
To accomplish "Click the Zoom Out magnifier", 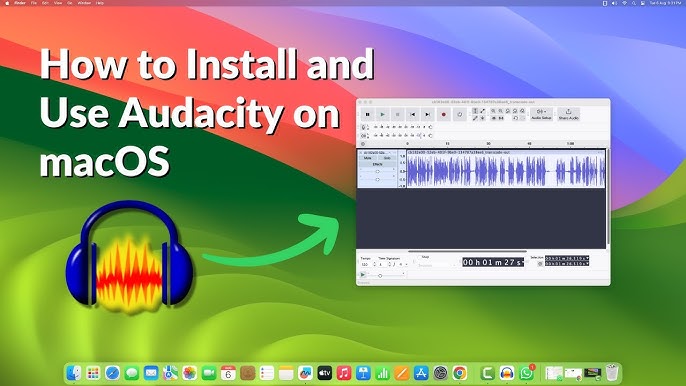I will pyautogui.click(x=500, y=111).
